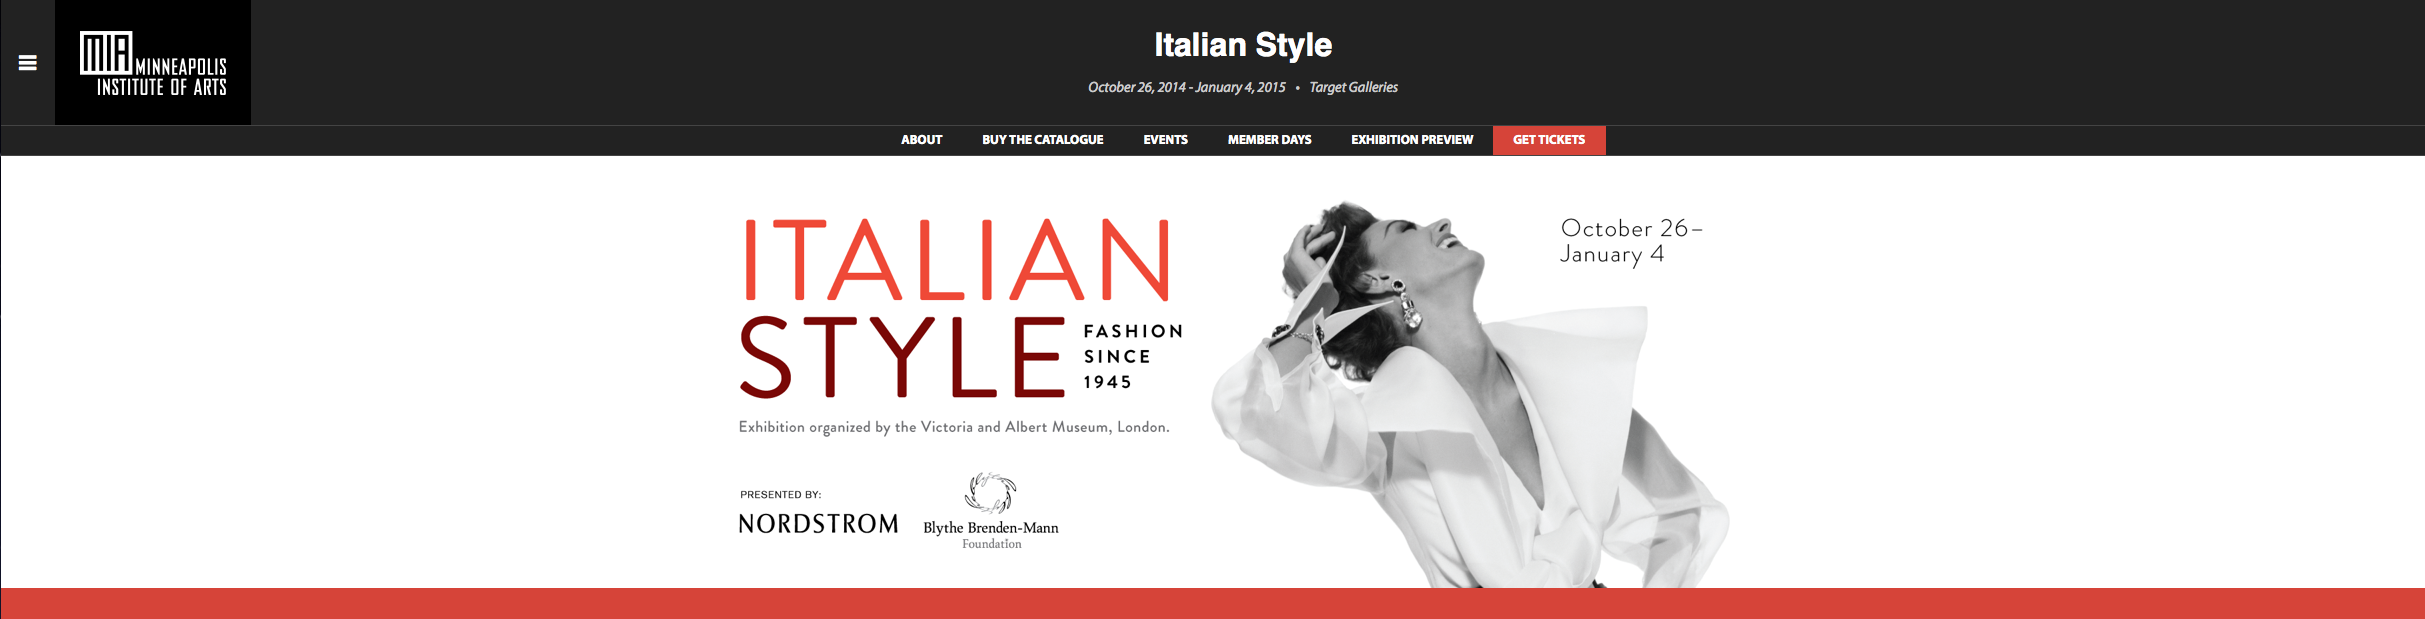This screenshot has height=619, width=2425.
Task: Click the red bar below the banner
Action: pyautogui.click(x=1212, y=603)
